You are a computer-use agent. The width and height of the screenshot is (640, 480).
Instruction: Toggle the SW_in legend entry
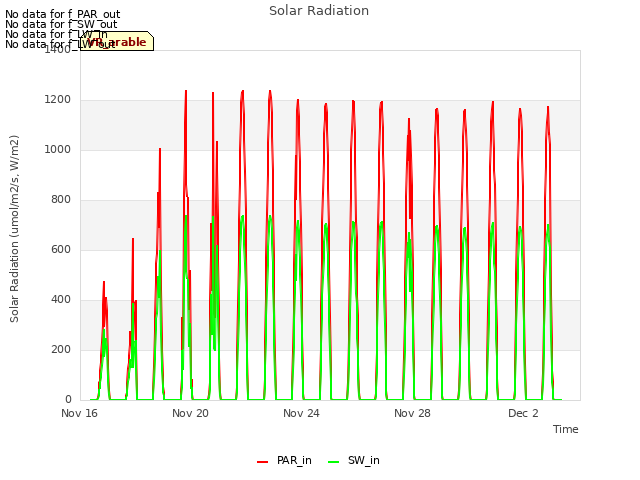353,460
